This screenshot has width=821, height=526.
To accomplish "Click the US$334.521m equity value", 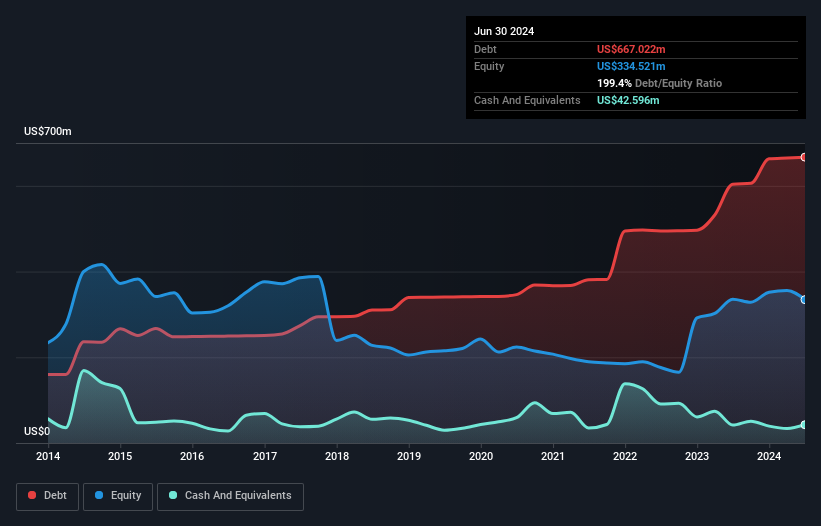I will coord(631,66).
